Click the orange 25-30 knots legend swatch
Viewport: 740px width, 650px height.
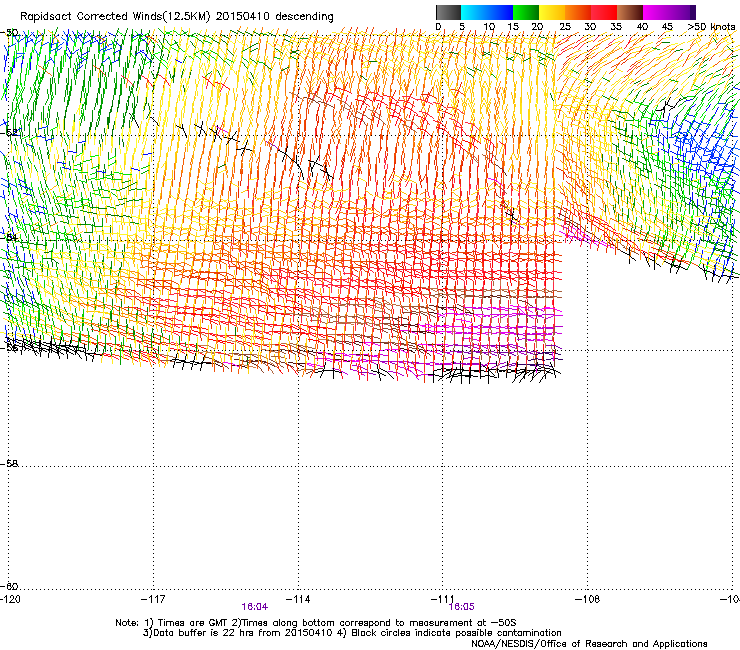tap(578, 12)
